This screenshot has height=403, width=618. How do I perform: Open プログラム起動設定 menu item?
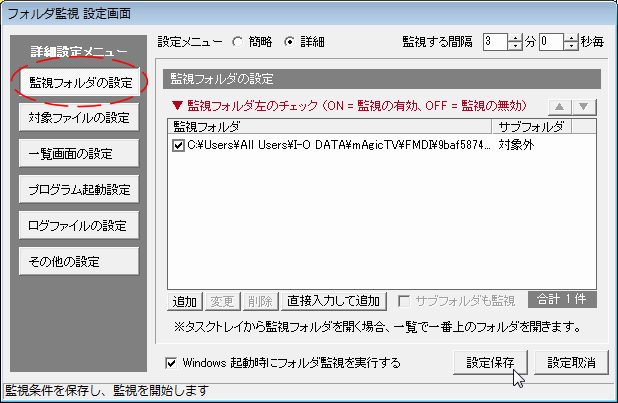click(78, 189)
